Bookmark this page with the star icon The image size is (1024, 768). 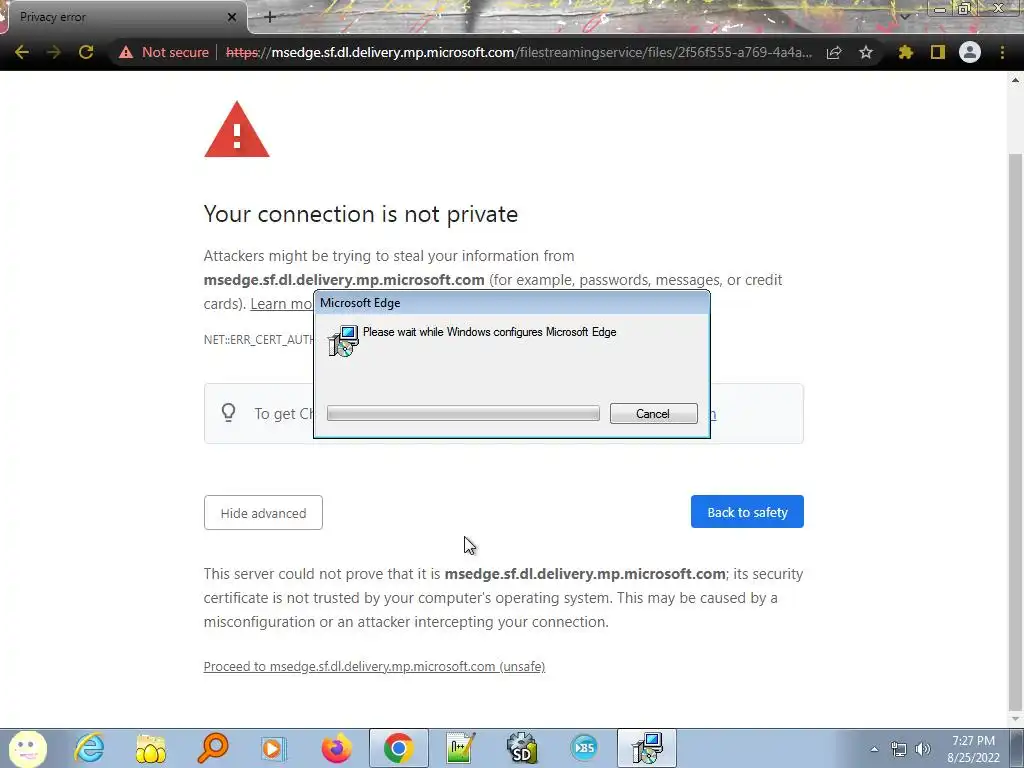click(866, 52)
